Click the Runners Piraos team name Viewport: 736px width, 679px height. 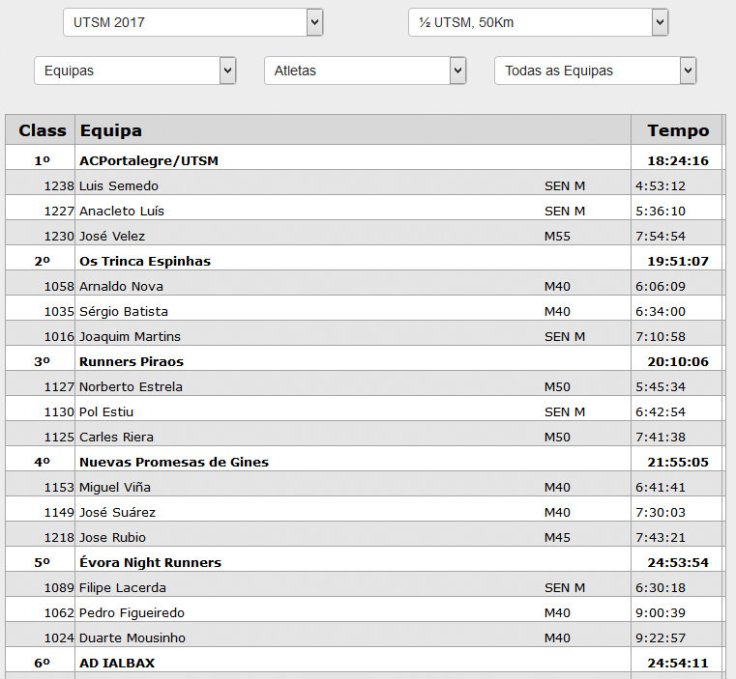pyautogui.click(x=131, y=361)
